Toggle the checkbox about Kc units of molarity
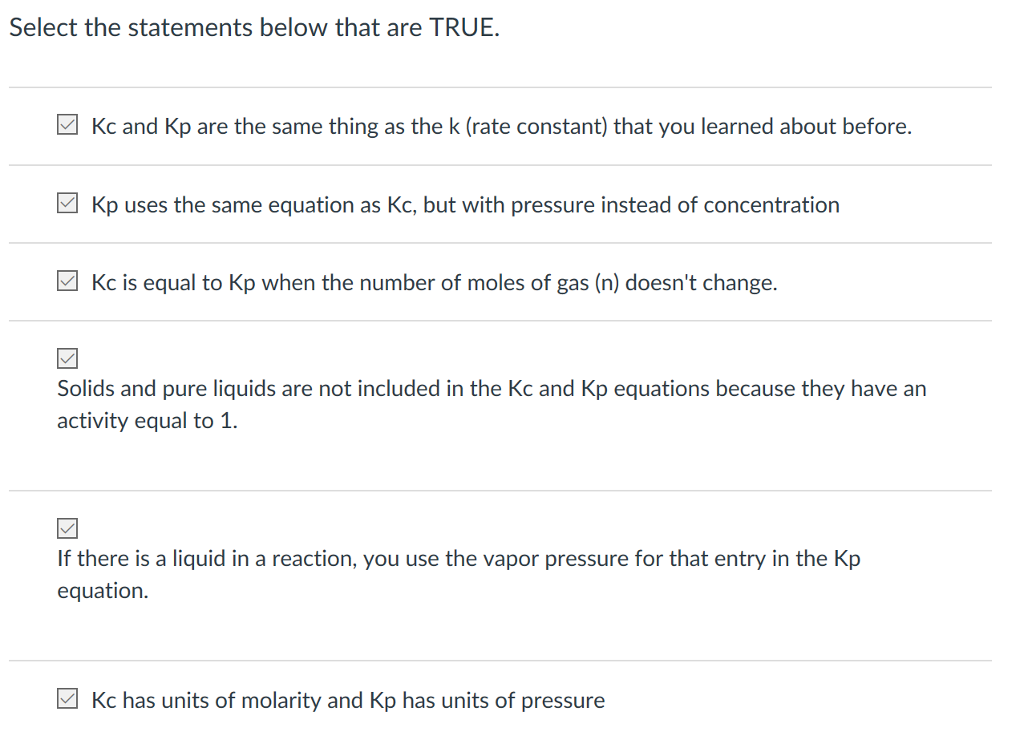 [x=67, y=698]
